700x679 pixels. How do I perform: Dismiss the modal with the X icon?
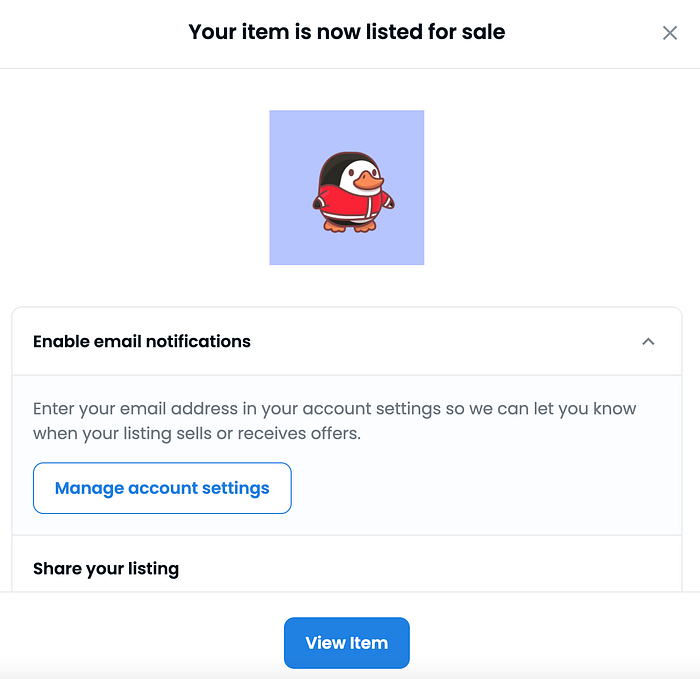pyautogui.click(x=669, y=33)
